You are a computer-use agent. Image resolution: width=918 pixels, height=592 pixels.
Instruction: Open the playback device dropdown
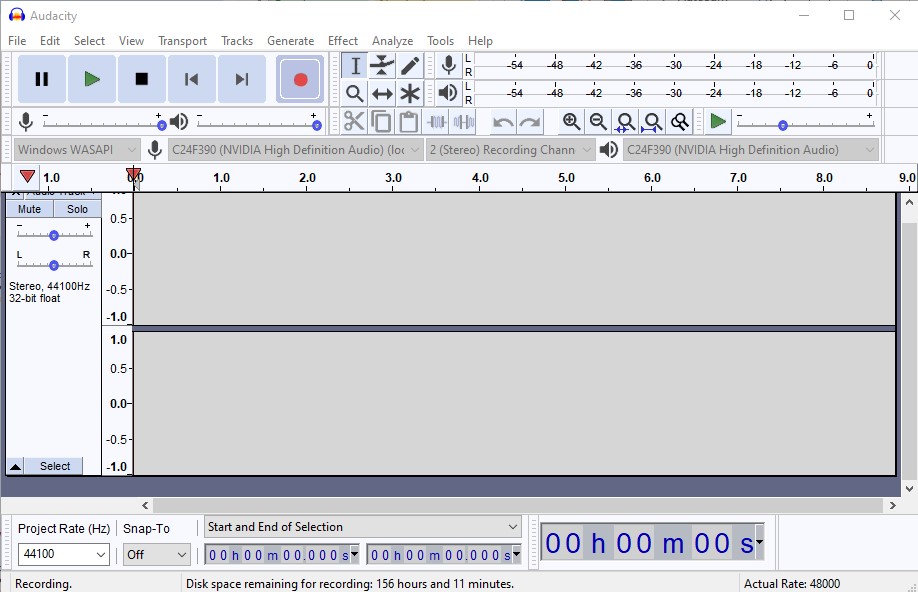(x=751, y=150)
